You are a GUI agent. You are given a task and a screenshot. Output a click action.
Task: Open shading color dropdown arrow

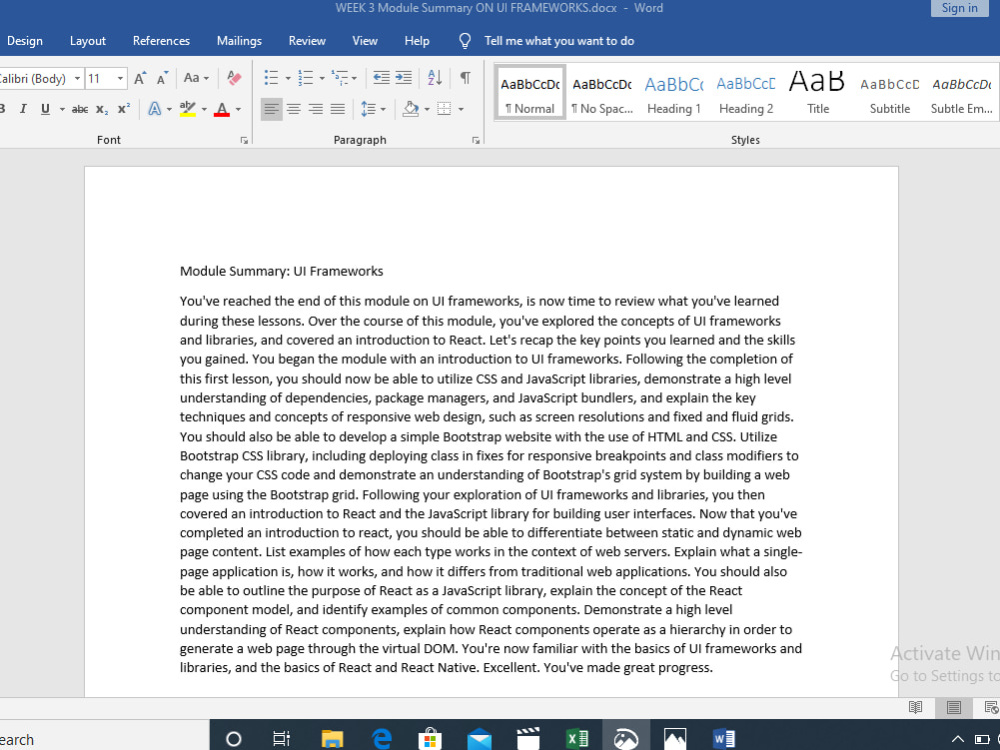427,109
